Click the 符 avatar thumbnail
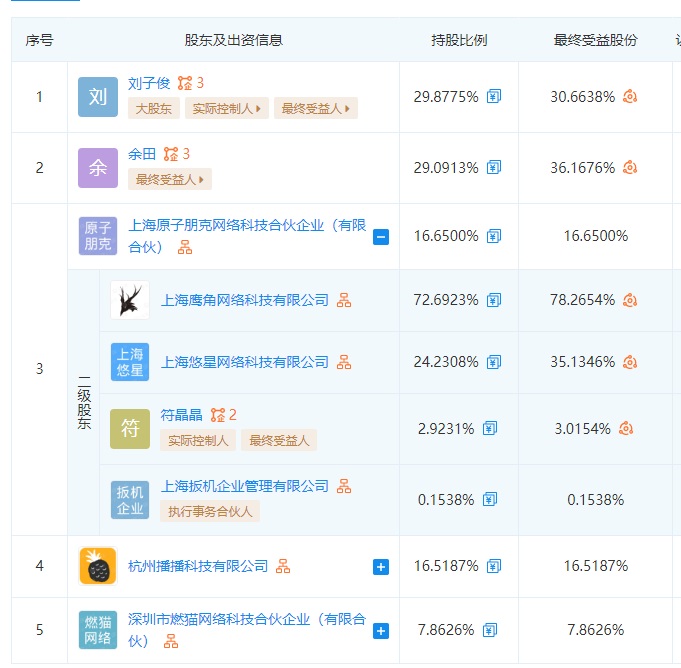 tap(130, 429)
